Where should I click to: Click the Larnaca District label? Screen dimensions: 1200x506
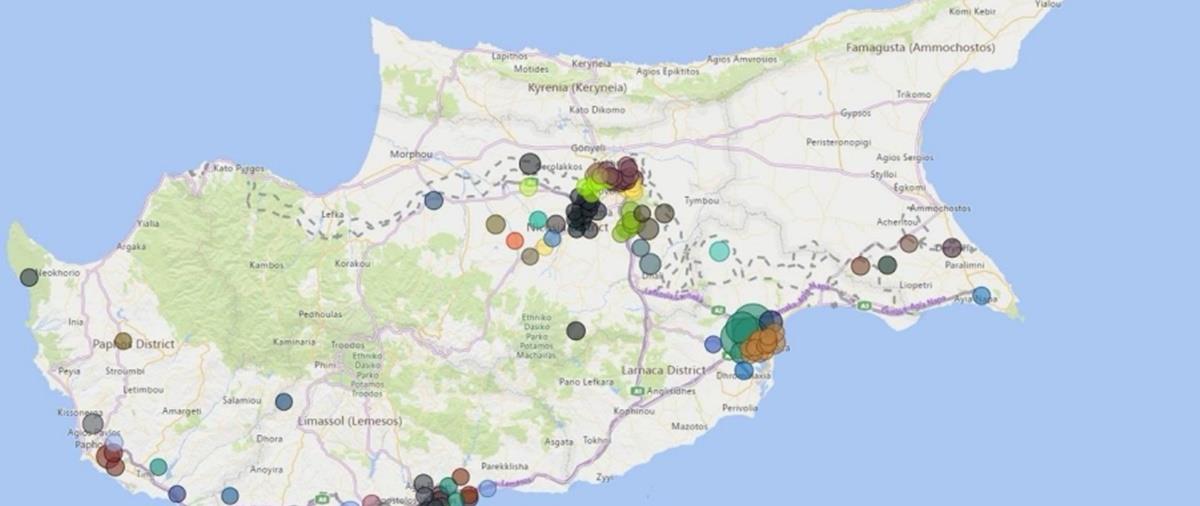[663, 370]
